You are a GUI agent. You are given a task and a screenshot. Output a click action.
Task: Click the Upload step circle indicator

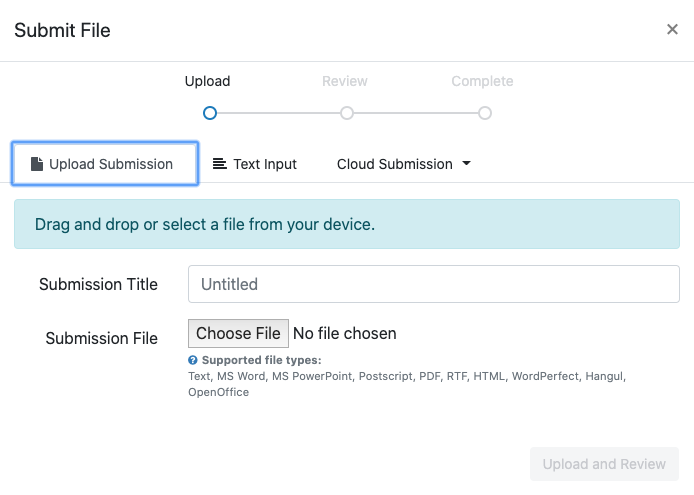(210, 113)
